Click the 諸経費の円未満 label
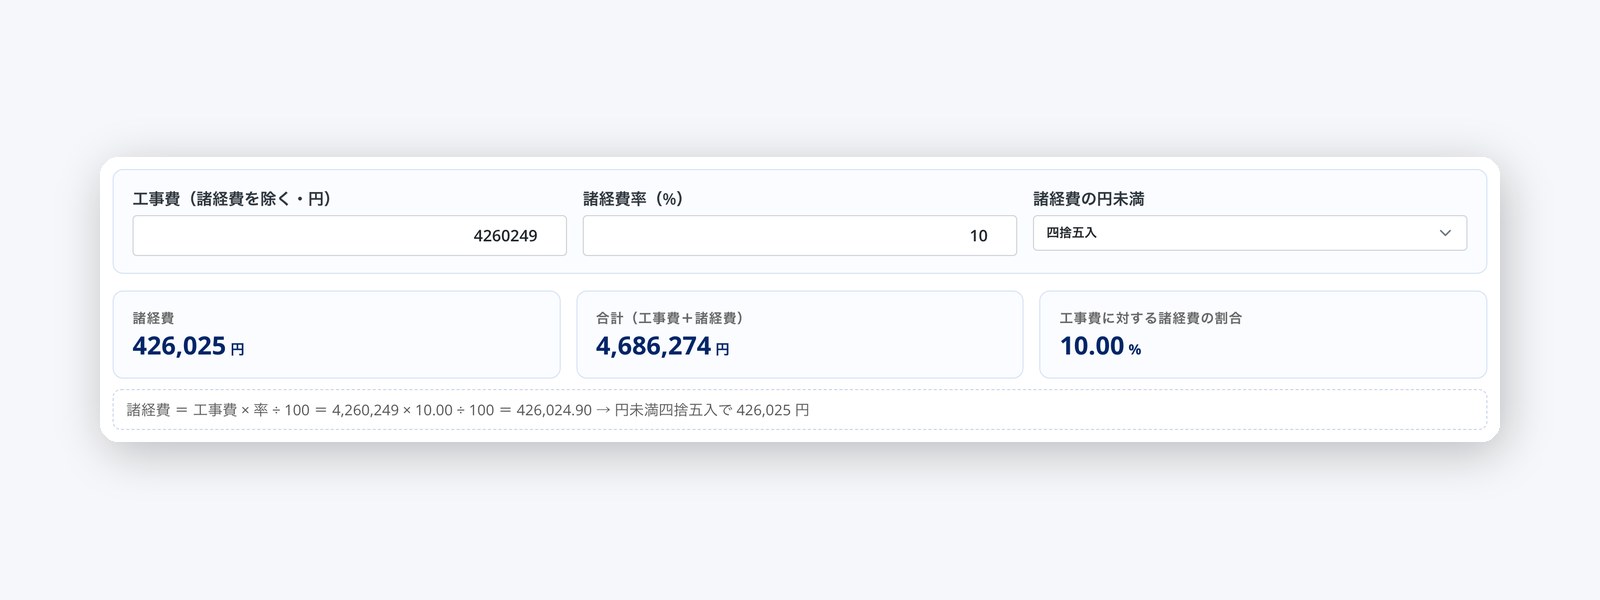Image resolution: width=1600 pixels, height=600 pixels. pos(1088,199)
